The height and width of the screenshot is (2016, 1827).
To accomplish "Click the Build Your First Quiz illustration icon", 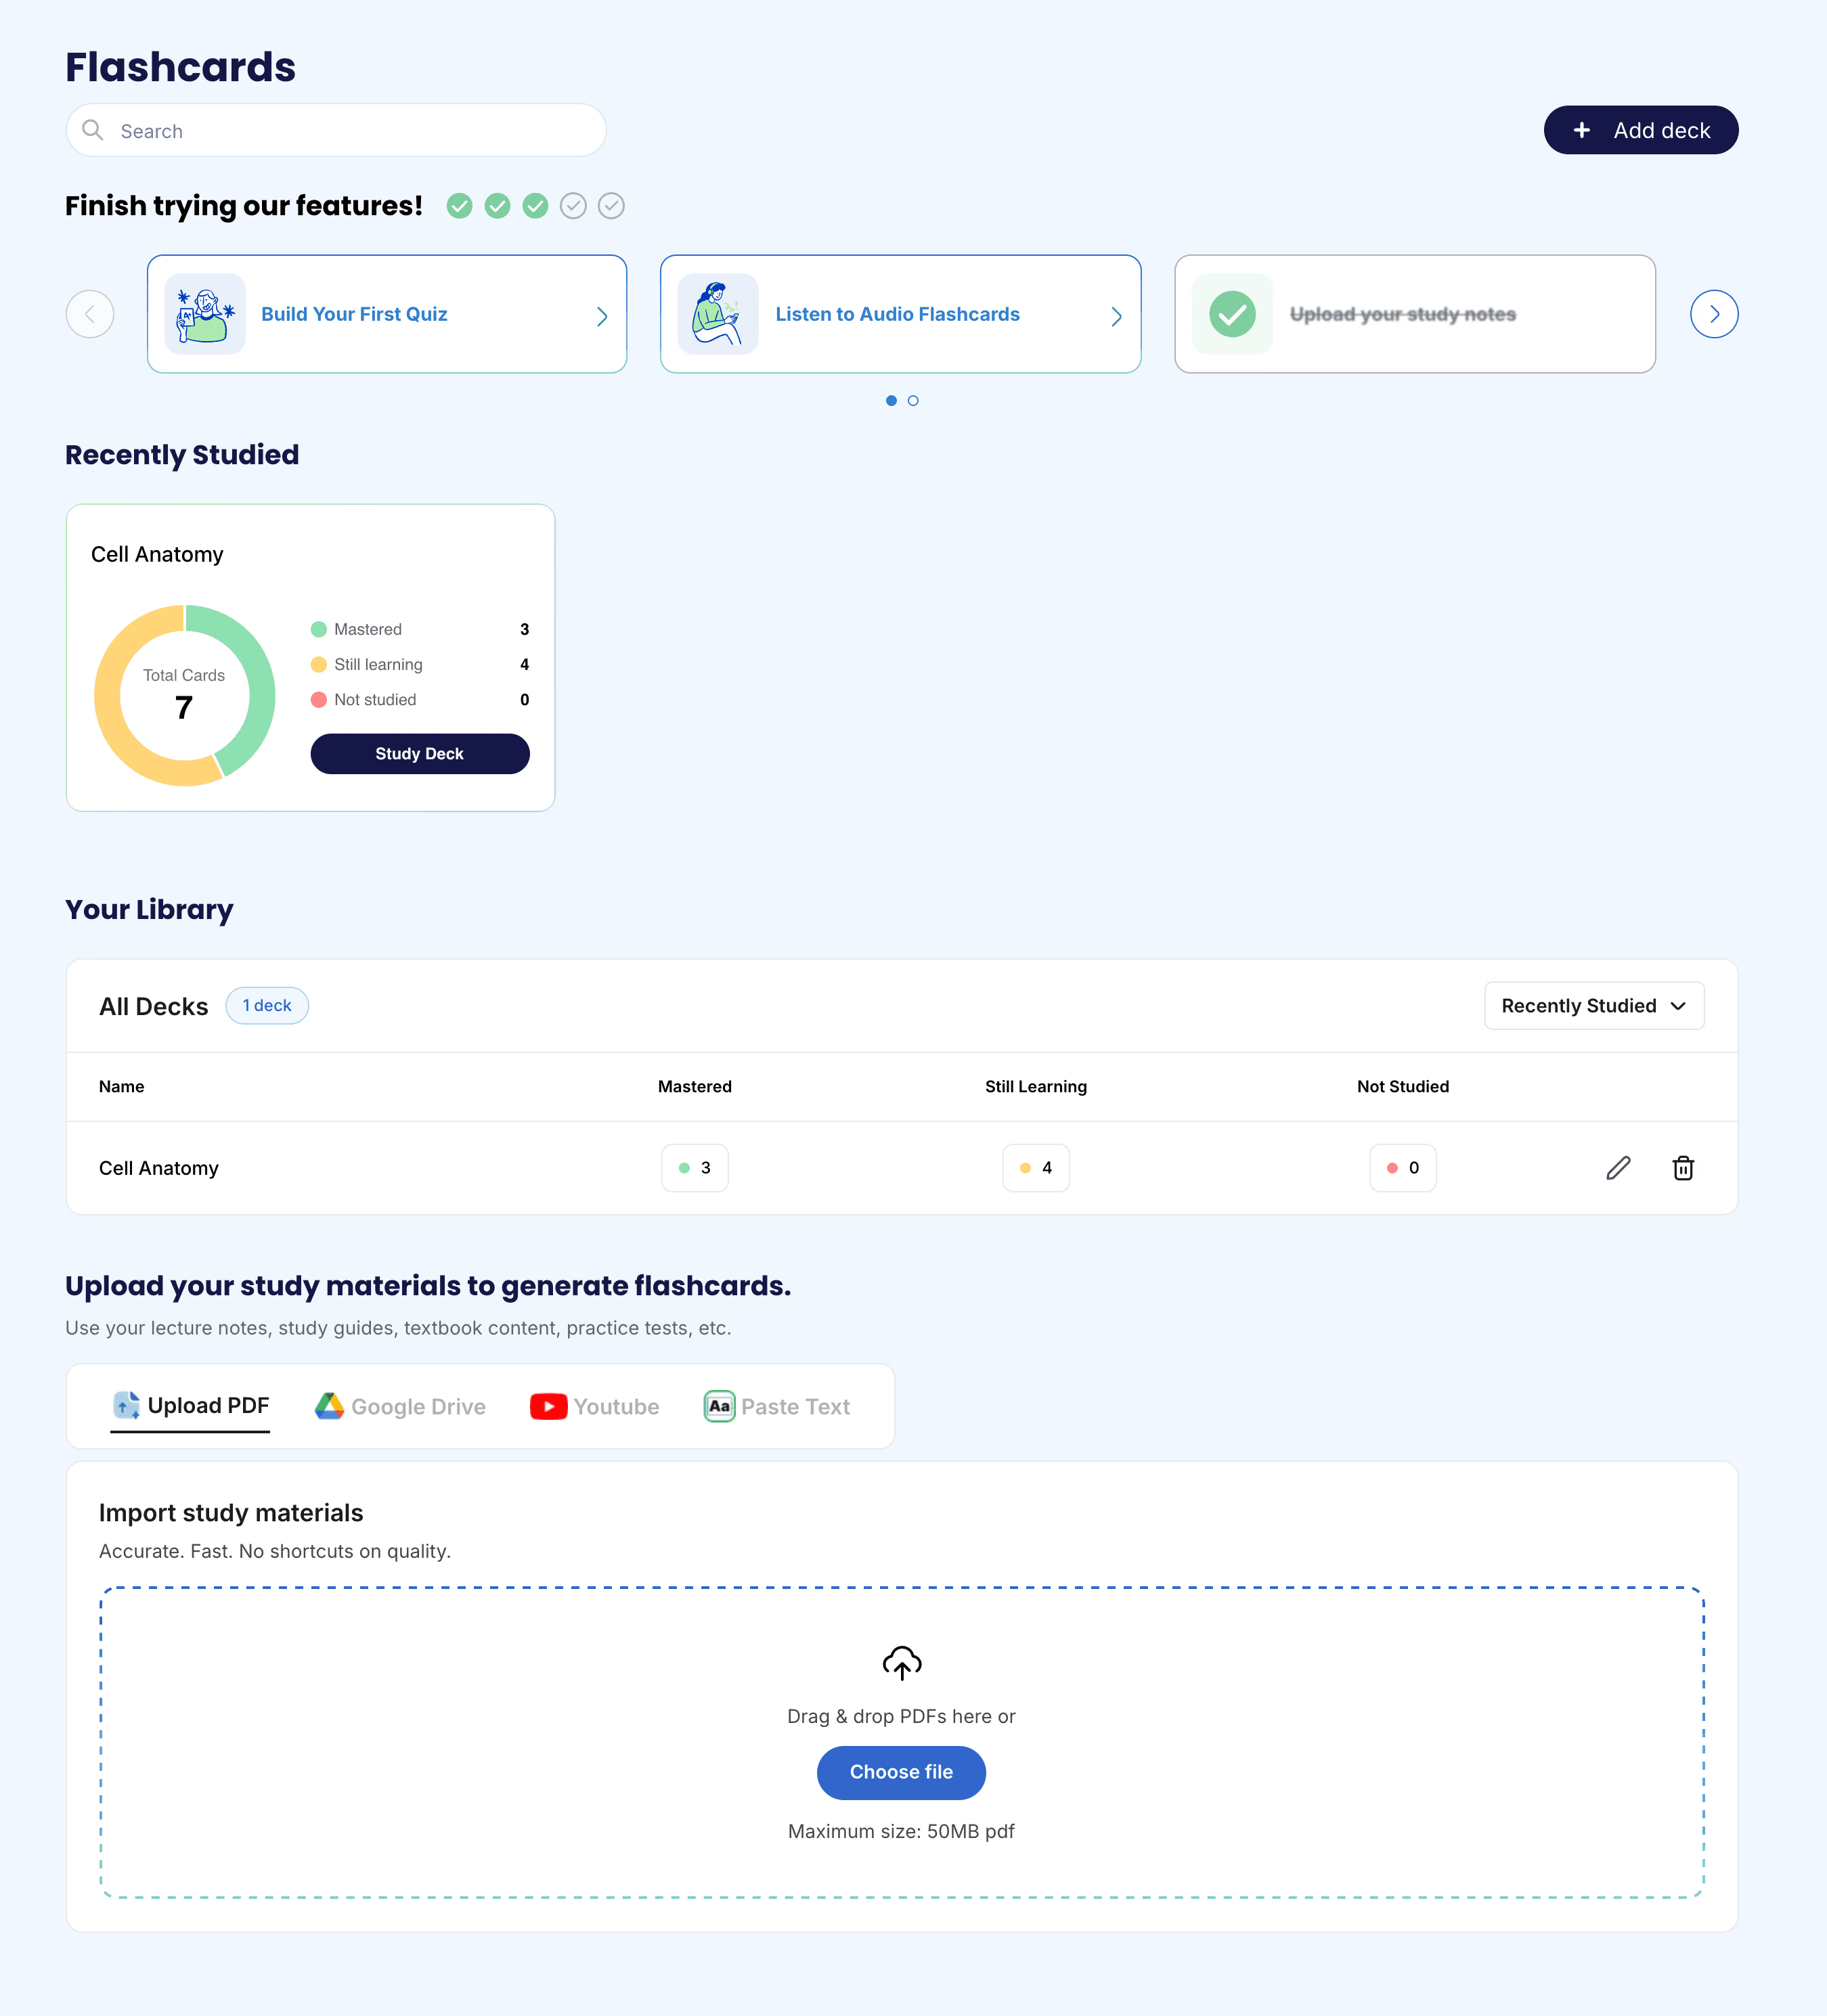I will pyautogui.click(x=205, y=314).
